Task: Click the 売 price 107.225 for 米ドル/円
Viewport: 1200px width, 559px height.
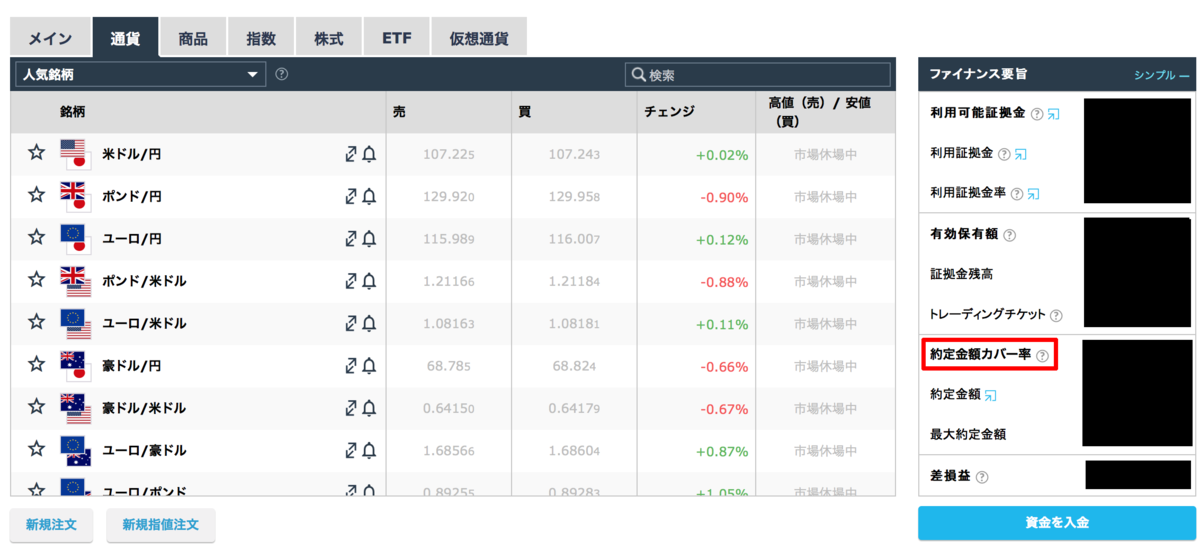Action: 449,154
